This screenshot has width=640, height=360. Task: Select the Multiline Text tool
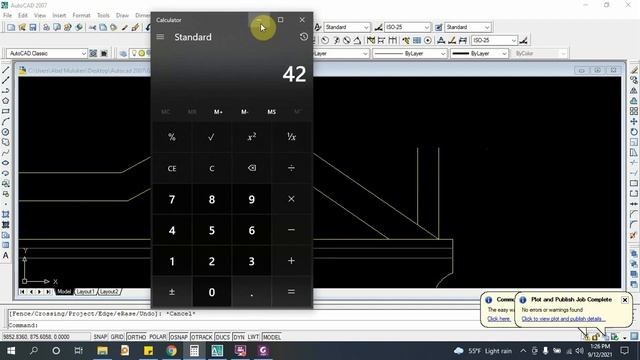pos(5,256)
